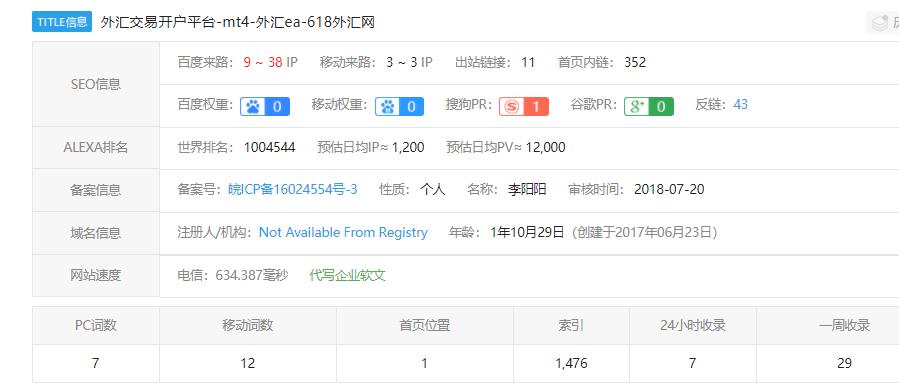The height and width of the screenshot is (388, 899).
Task: Click the telecom speed 634.387毫秒 value
Action: pos(252,275)
